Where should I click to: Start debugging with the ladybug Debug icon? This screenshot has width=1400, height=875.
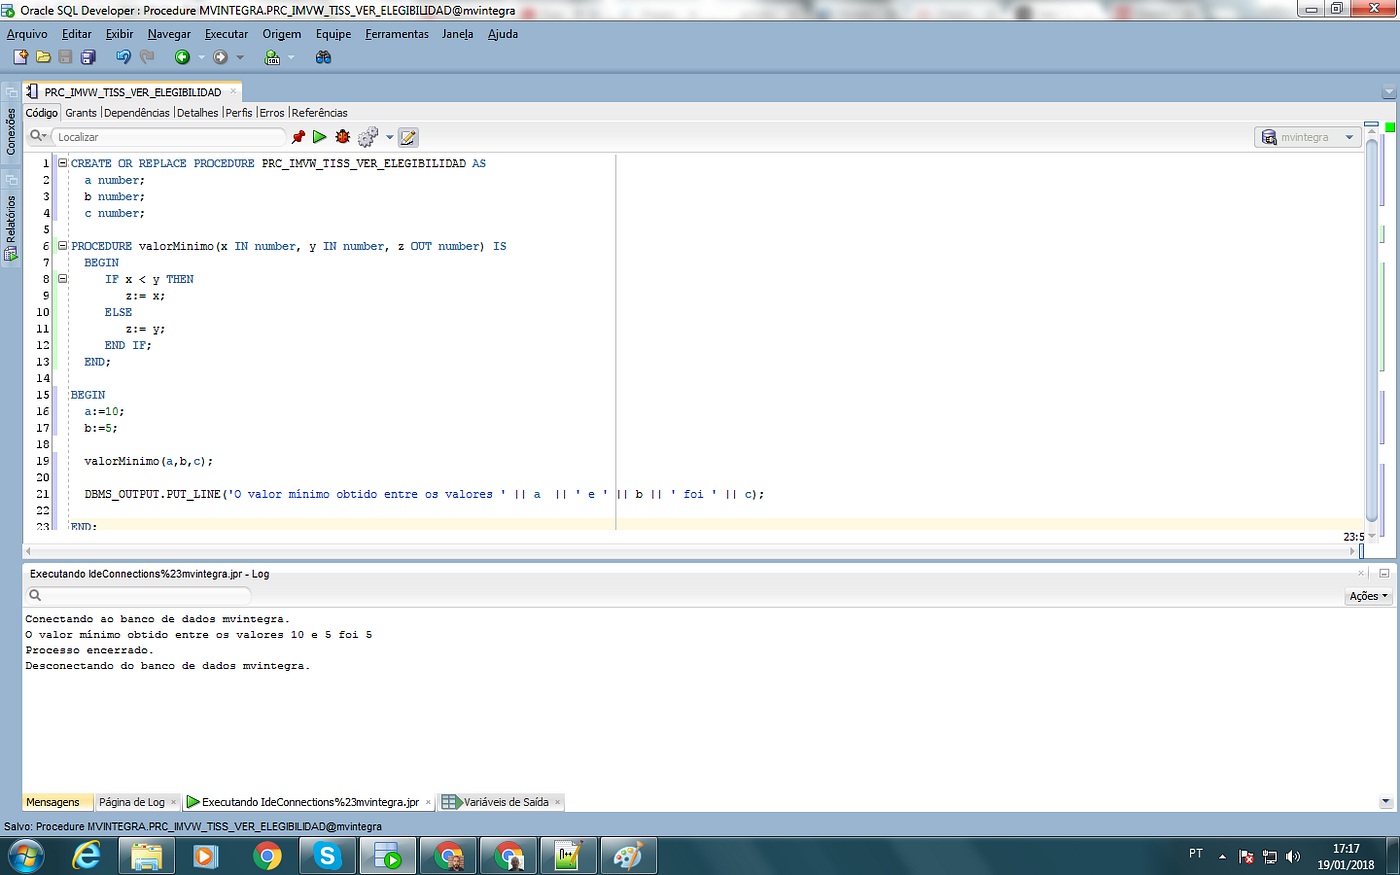click(343, 137)
